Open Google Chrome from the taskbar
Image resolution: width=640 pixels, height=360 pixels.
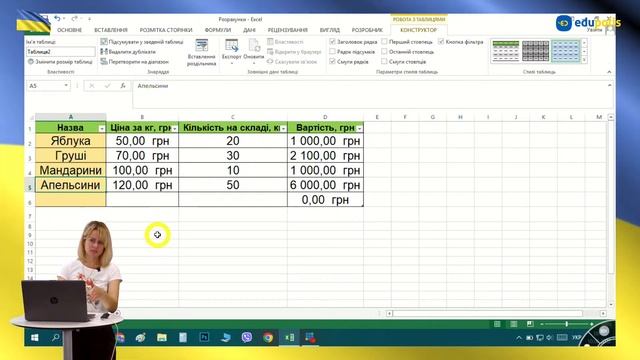point(268,338)
